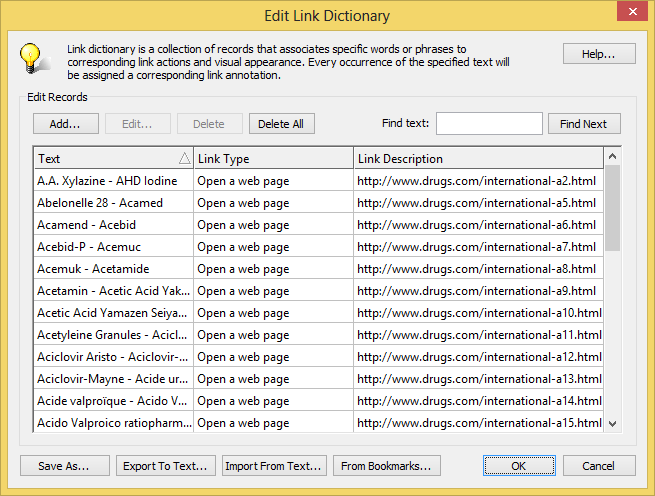Sort by the Link Type column header
The width and height of the screenshot is (655, 496).
(273, 158)
